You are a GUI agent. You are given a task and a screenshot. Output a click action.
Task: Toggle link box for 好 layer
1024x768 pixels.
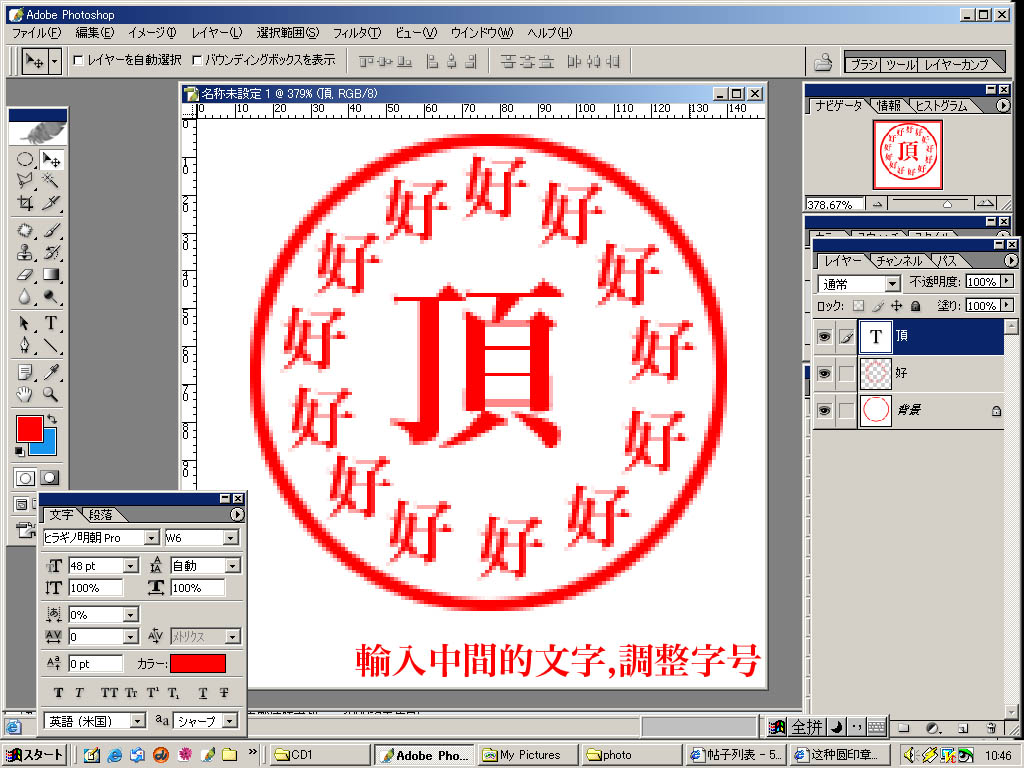coord(846,374)
